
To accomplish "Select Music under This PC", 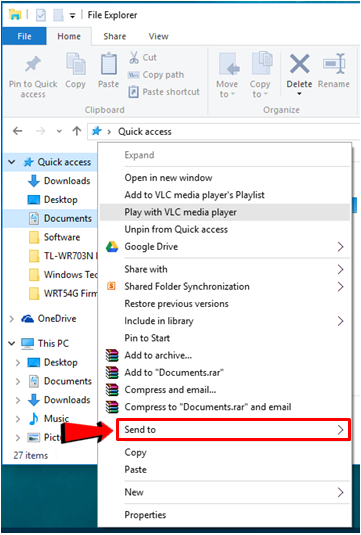I will coord(56,418).
